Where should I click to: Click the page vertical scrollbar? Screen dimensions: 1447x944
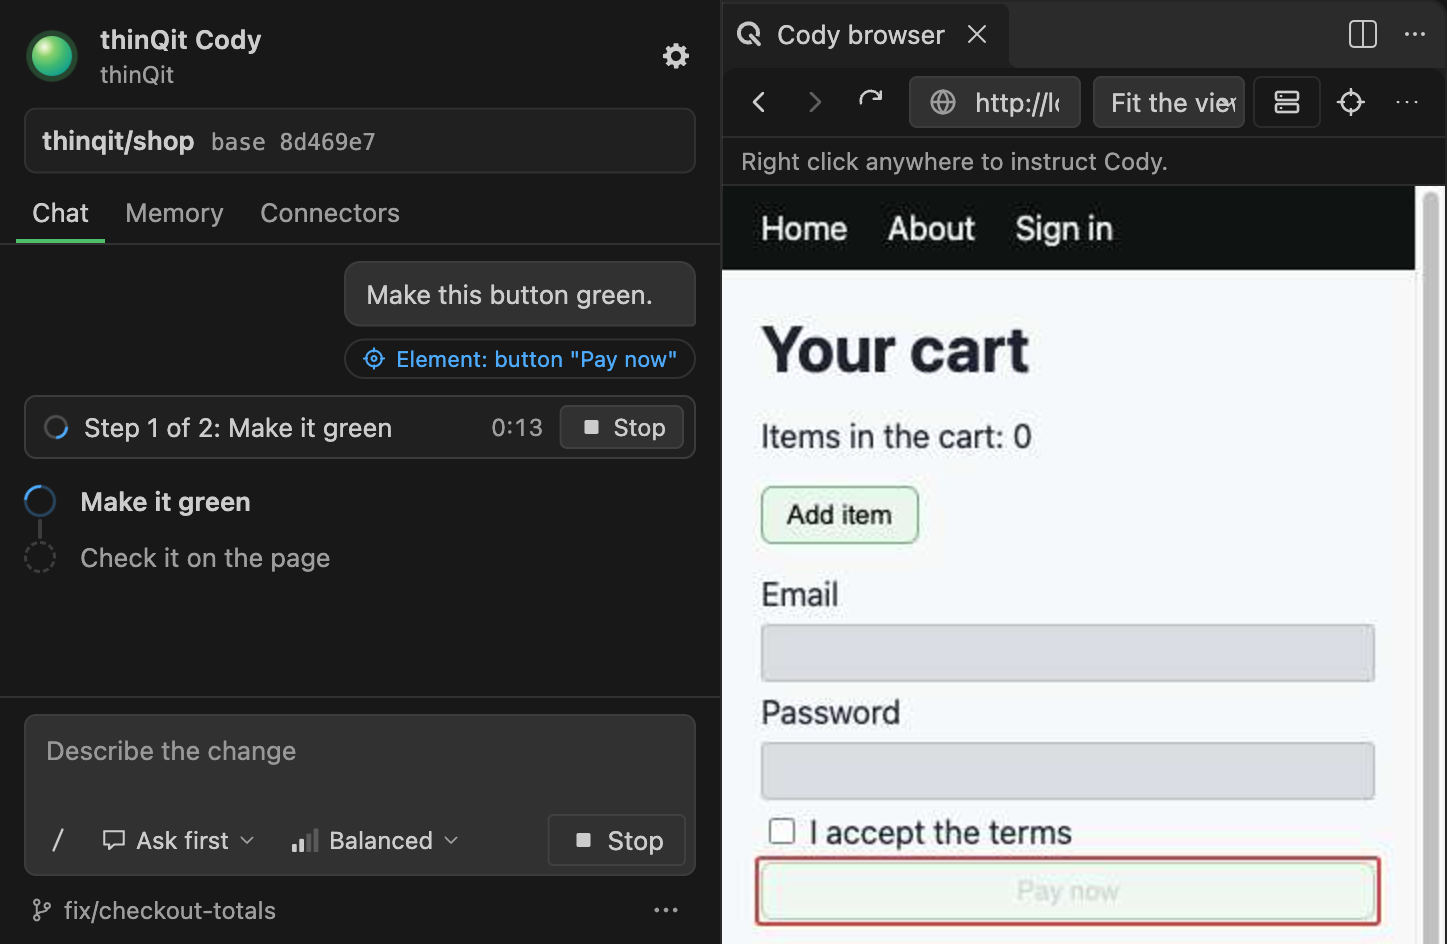tap(1431, 565)
